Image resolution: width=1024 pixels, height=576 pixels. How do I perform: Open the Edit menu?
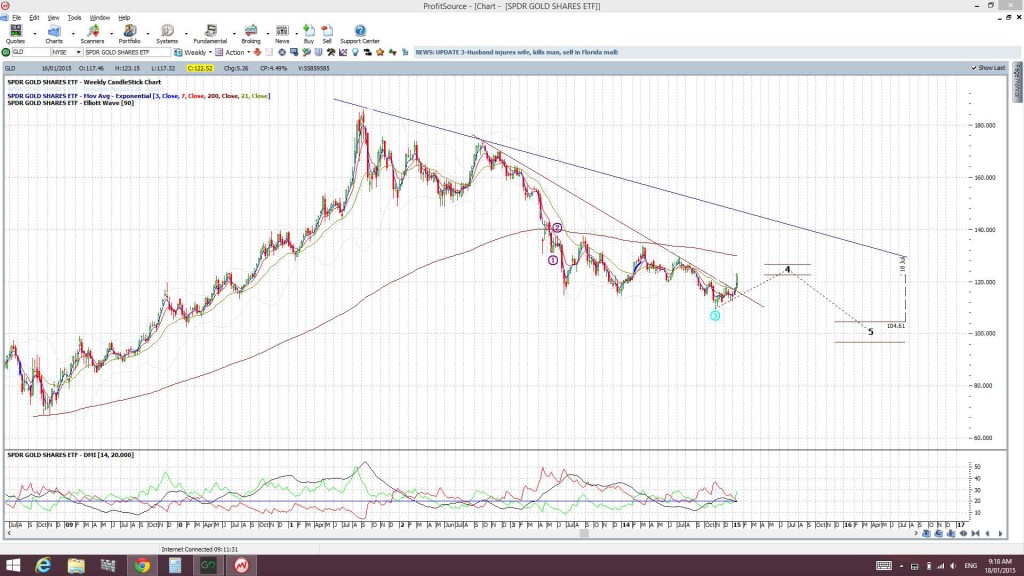click(34, 18)
